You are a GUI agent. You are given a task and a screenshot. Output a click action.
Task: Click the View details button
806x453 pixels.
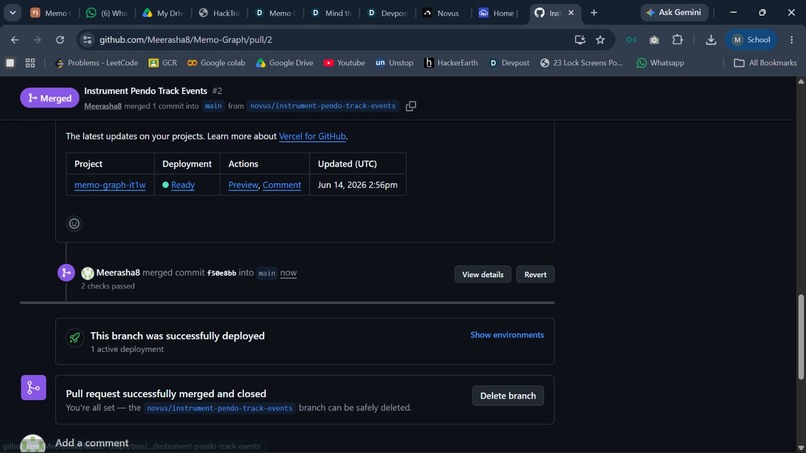click(x=483, y=275)
